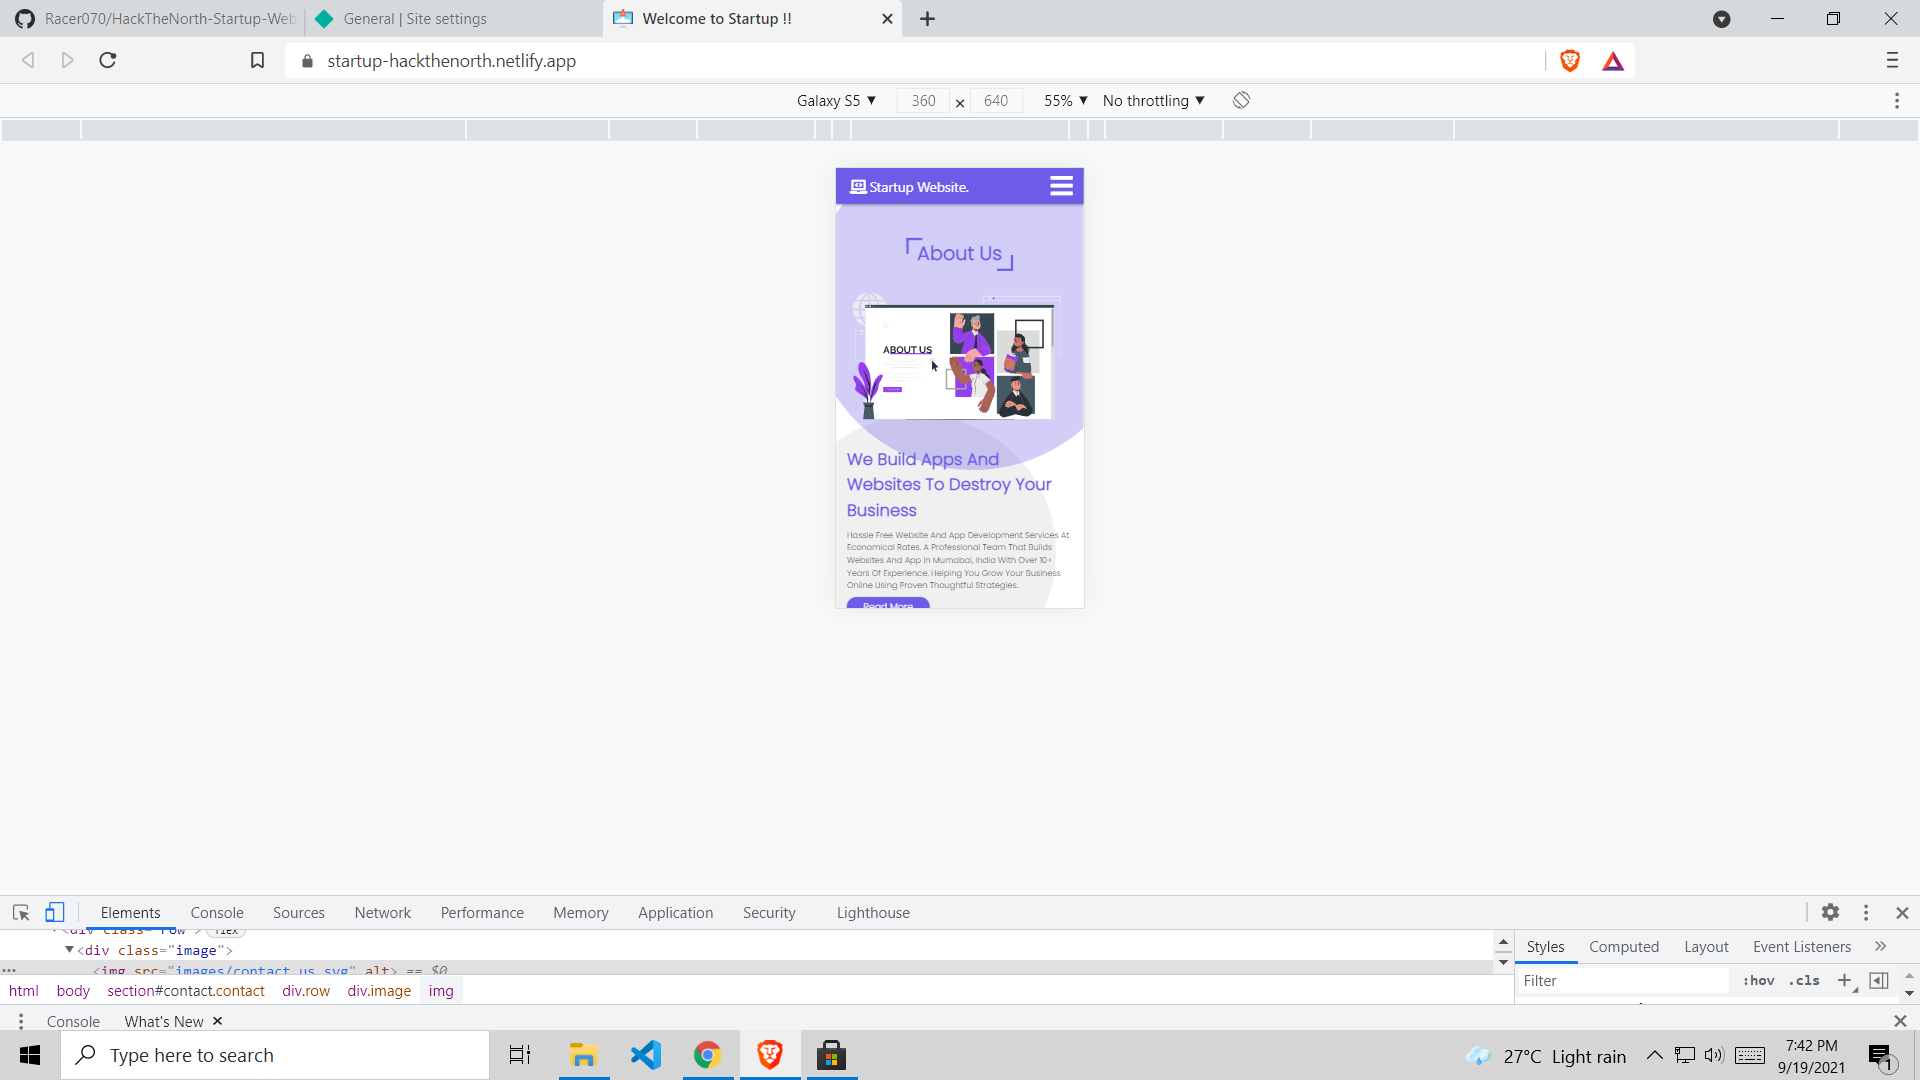Toggle .cls class editor
The image size is (1920, 1080).
[1804, 981]
